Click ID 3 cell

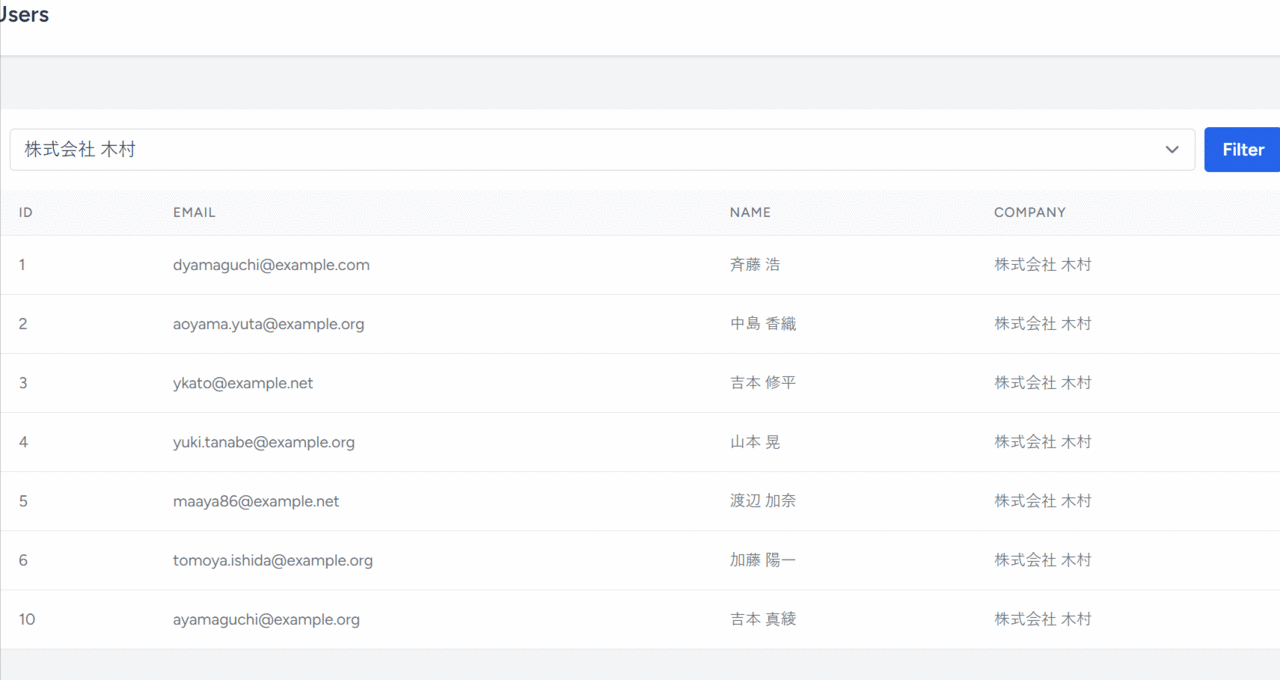(23, 383)
